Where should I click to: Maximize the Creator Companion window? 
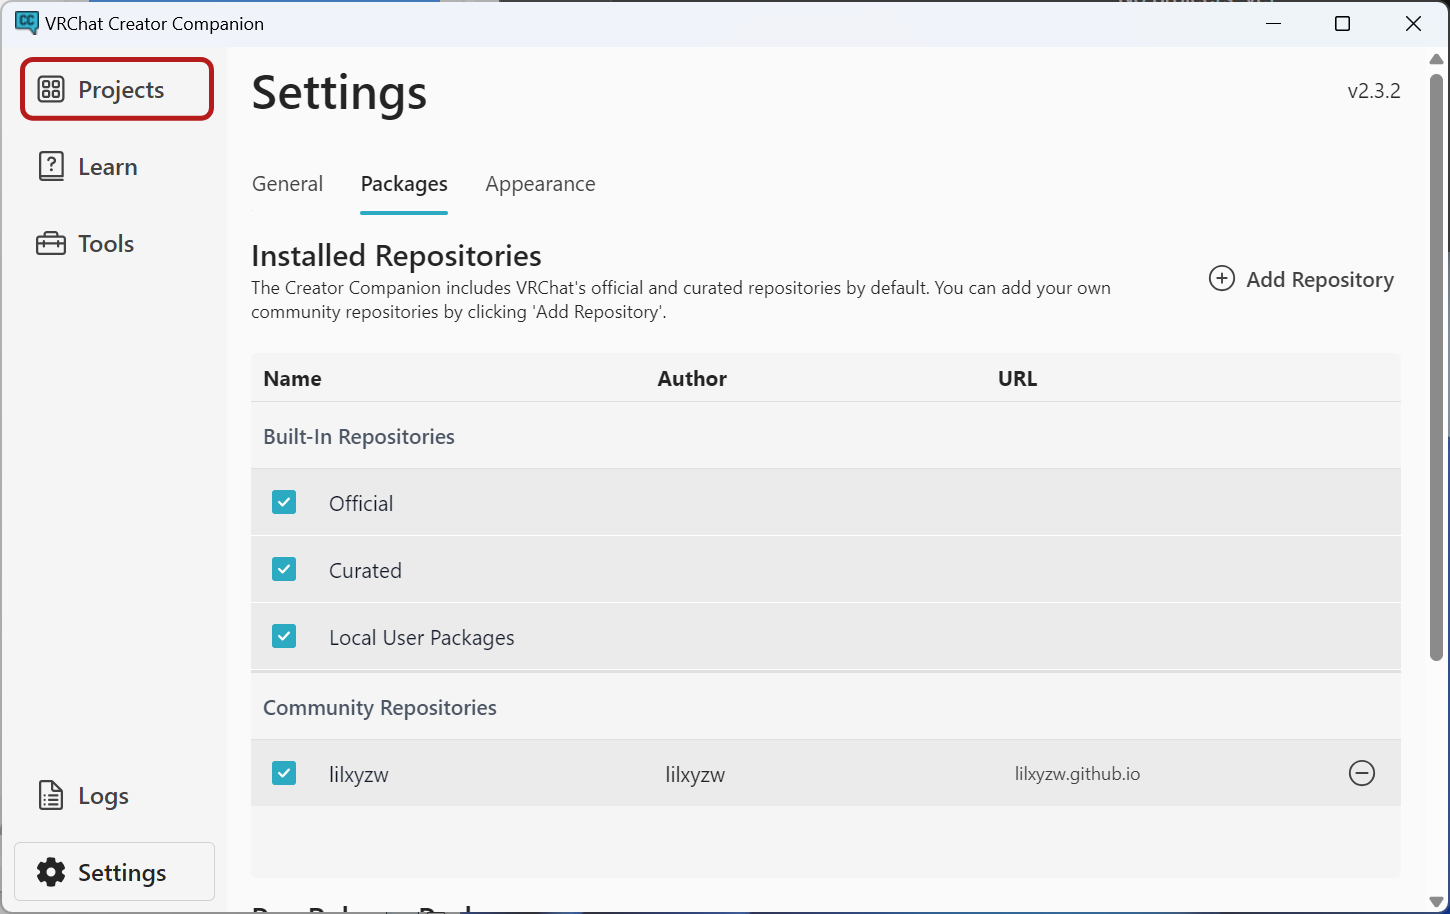pyautogui.click(x=1343, y=24)
